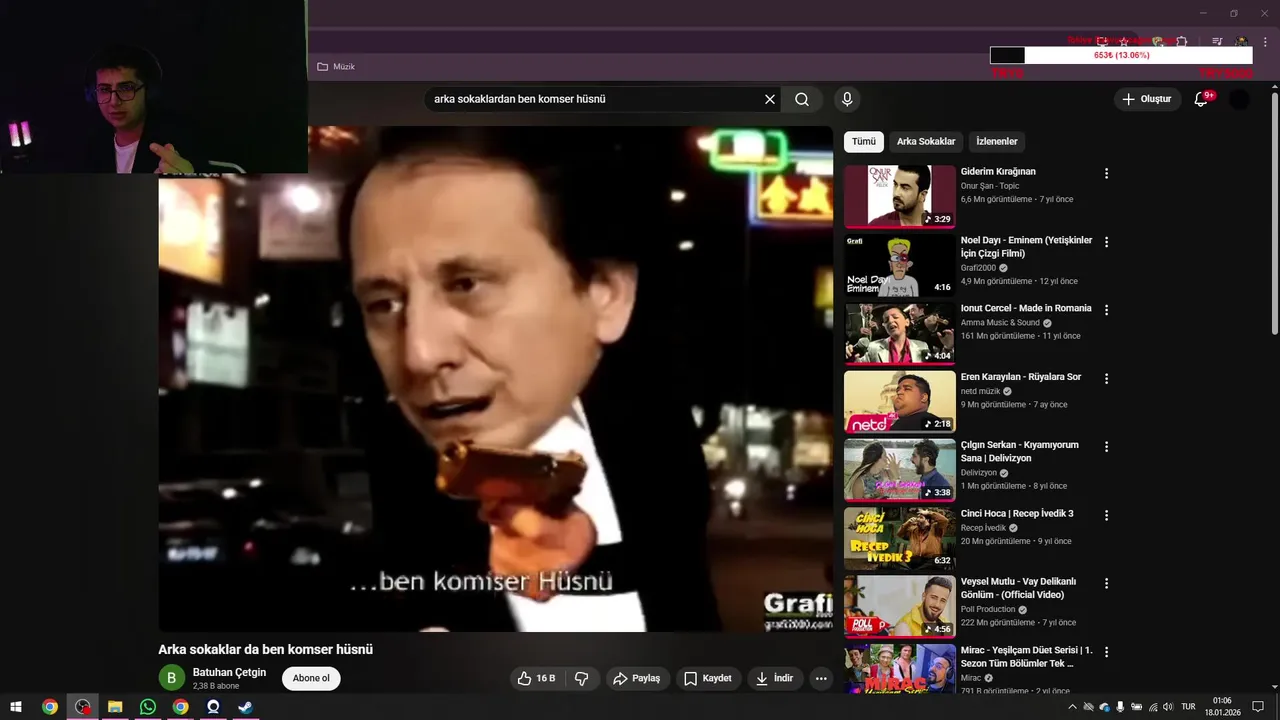The image size is (1280, 720).
Task: Open the Chrome profile avatar
Action: pyautogui.click(x=1241, y=42)
